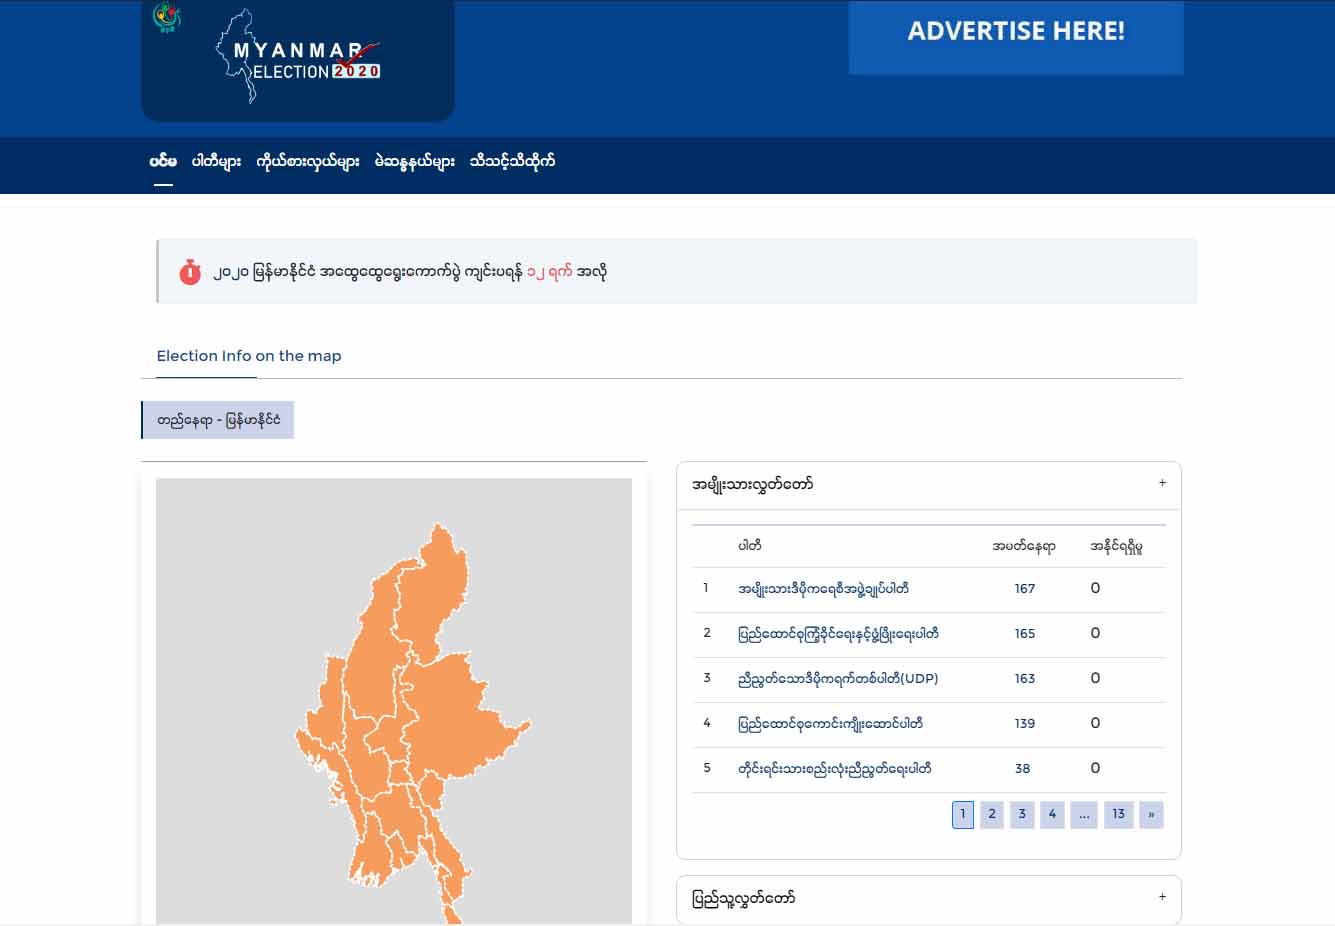Go to pagination page 3
Screen dimensions: 1335x926
[x=1022, y=814]
